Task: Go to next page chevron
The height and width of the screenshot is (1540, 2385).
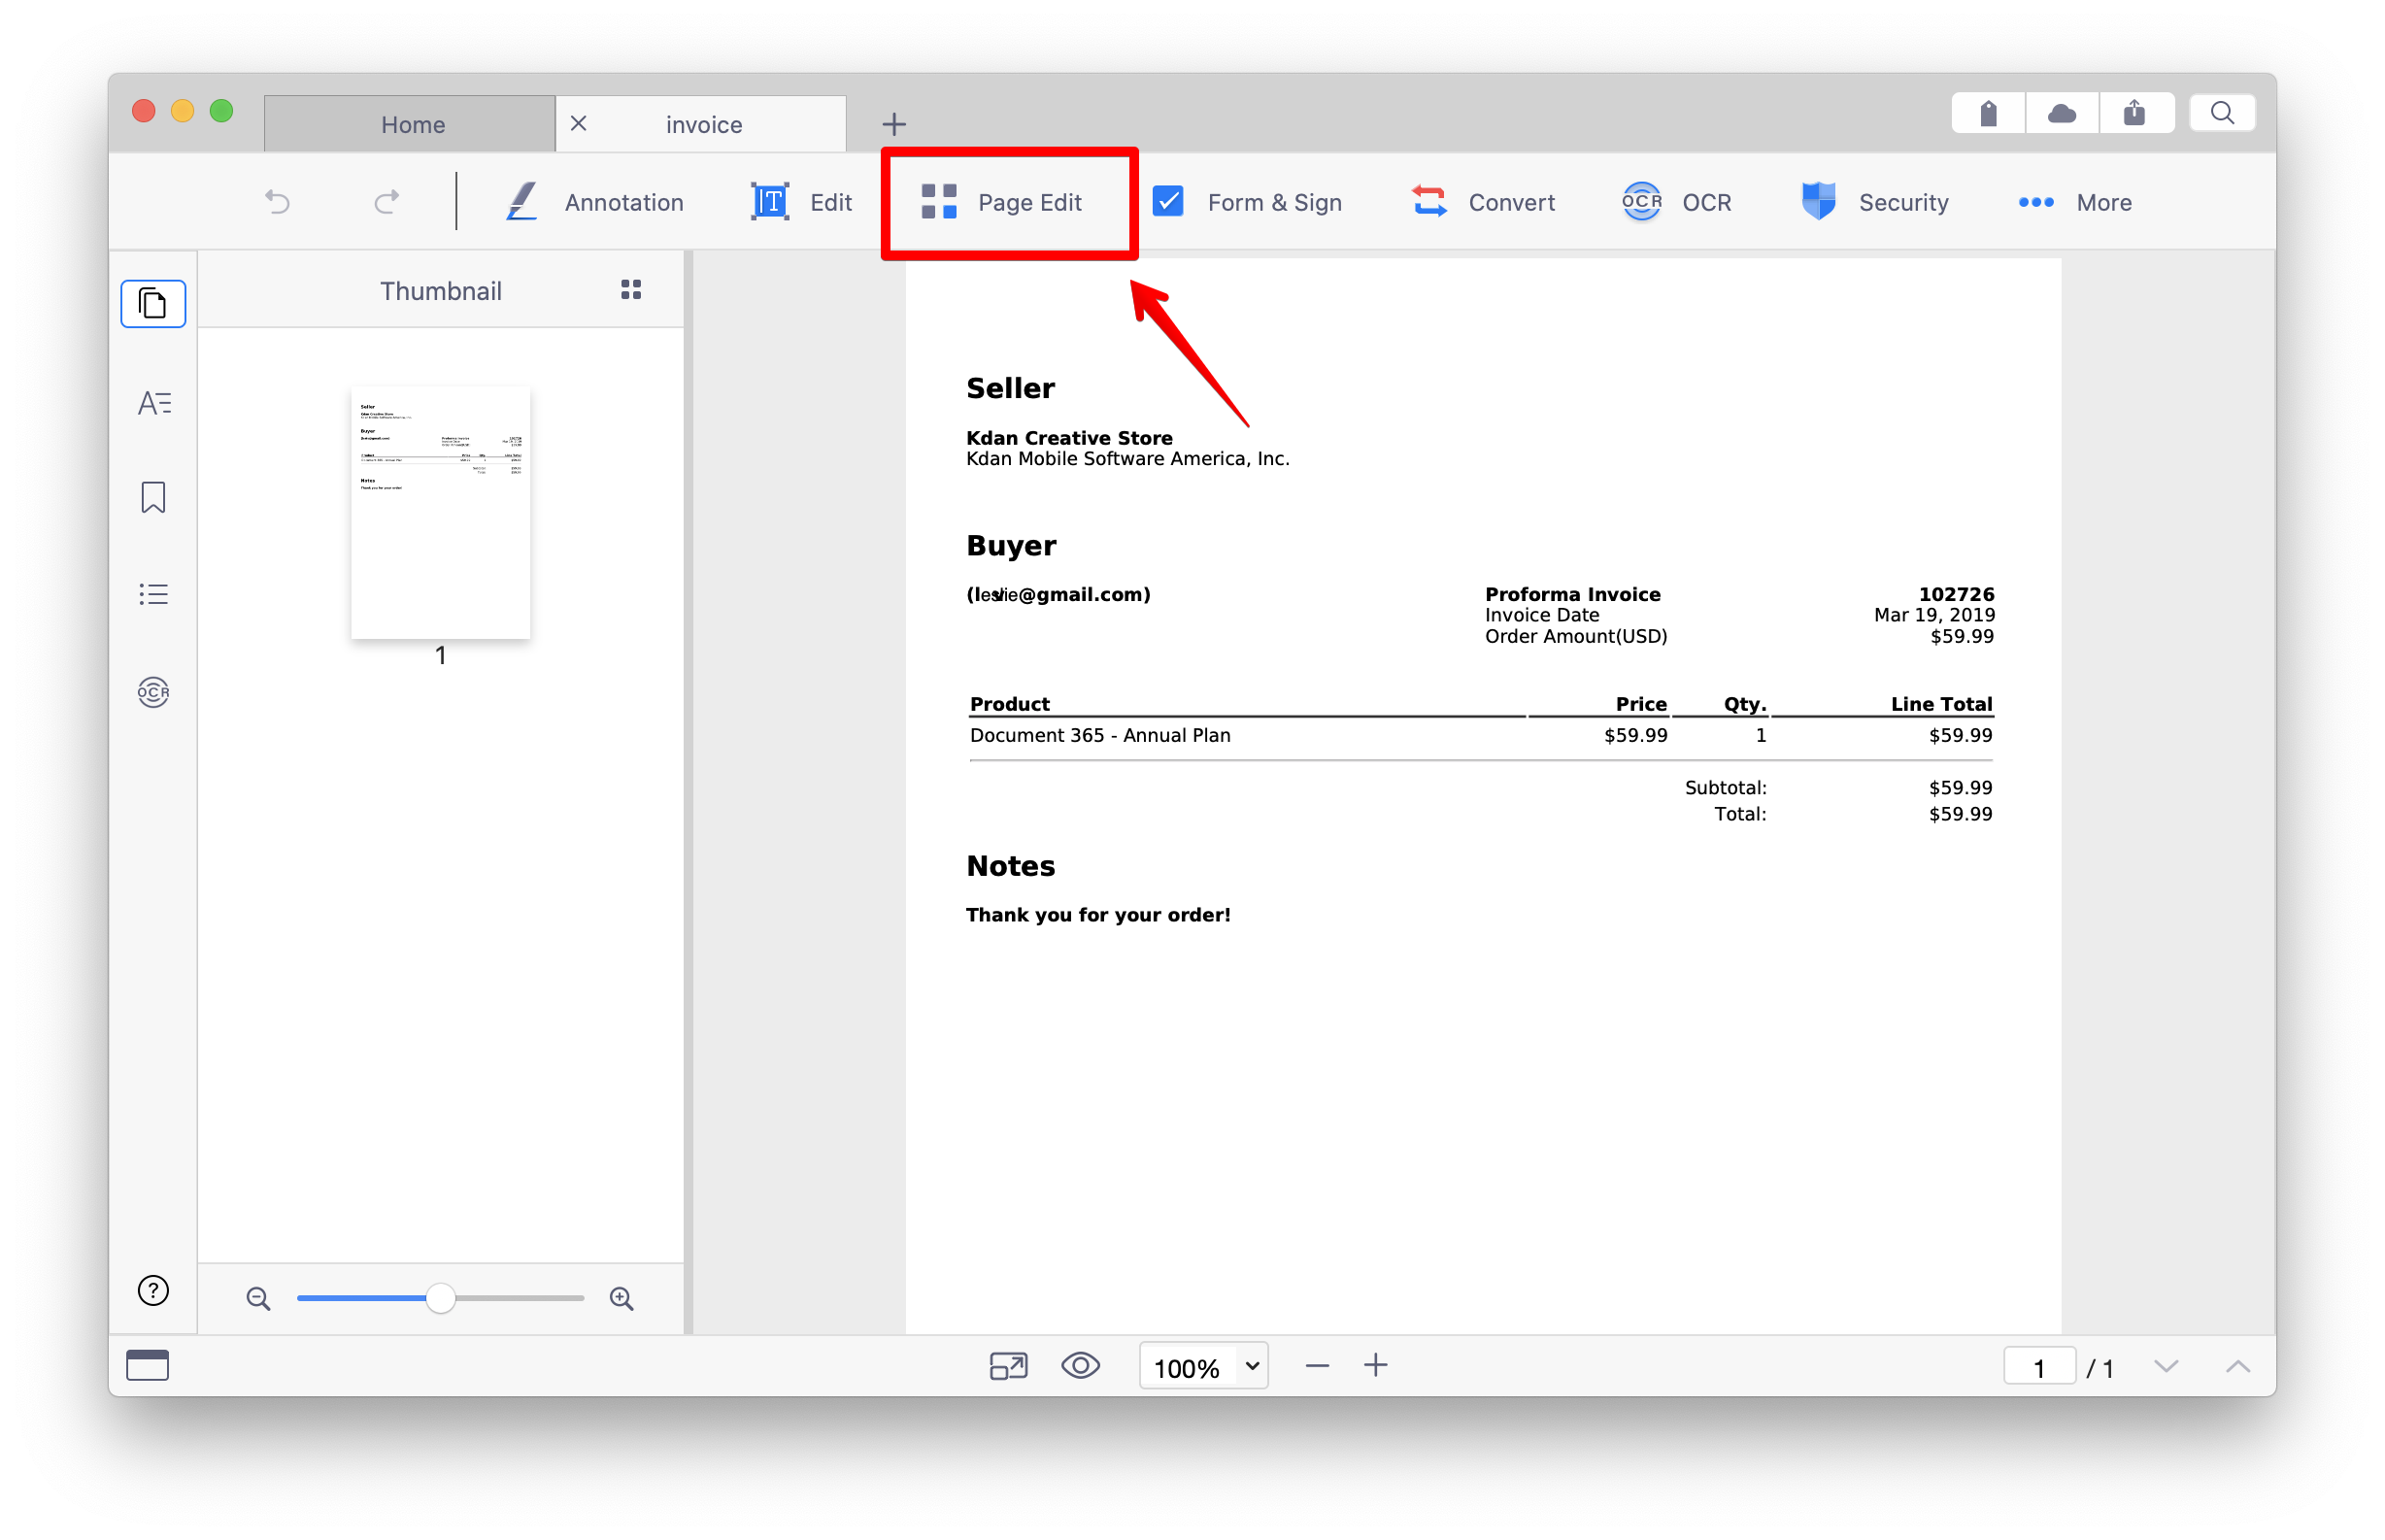Action: pos(2165,1366)
